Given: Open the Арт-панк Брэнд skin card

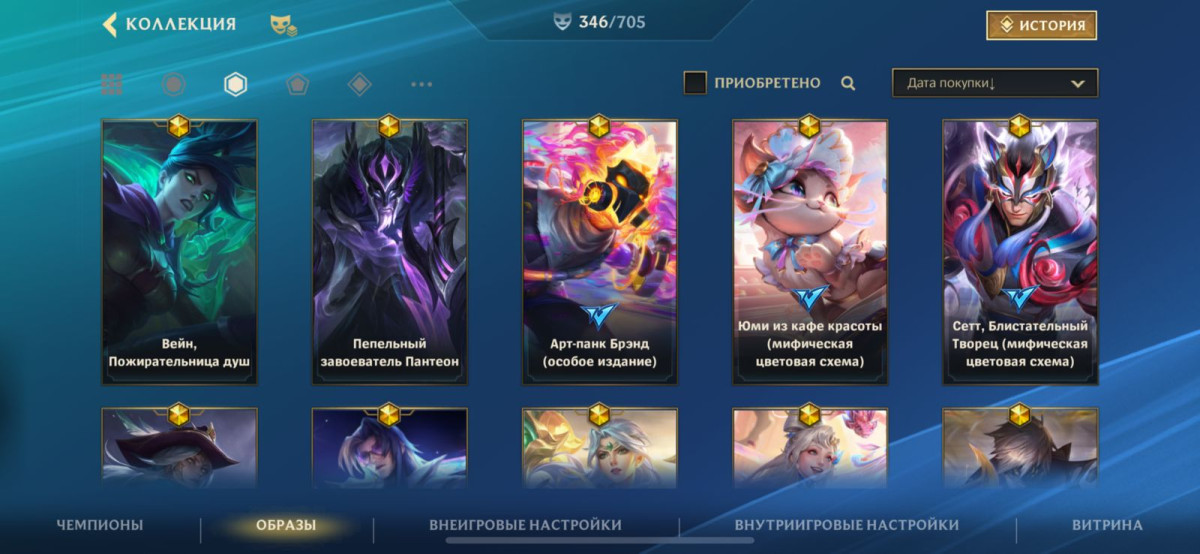Looking at the screenshot, I should pos(600,252).
